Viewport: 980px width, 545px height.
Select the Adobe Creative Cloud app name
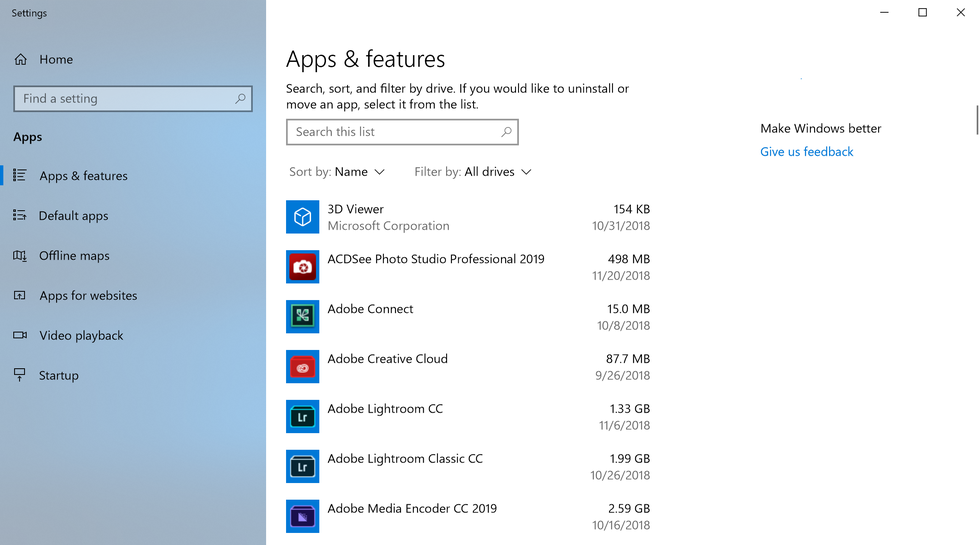388,359
